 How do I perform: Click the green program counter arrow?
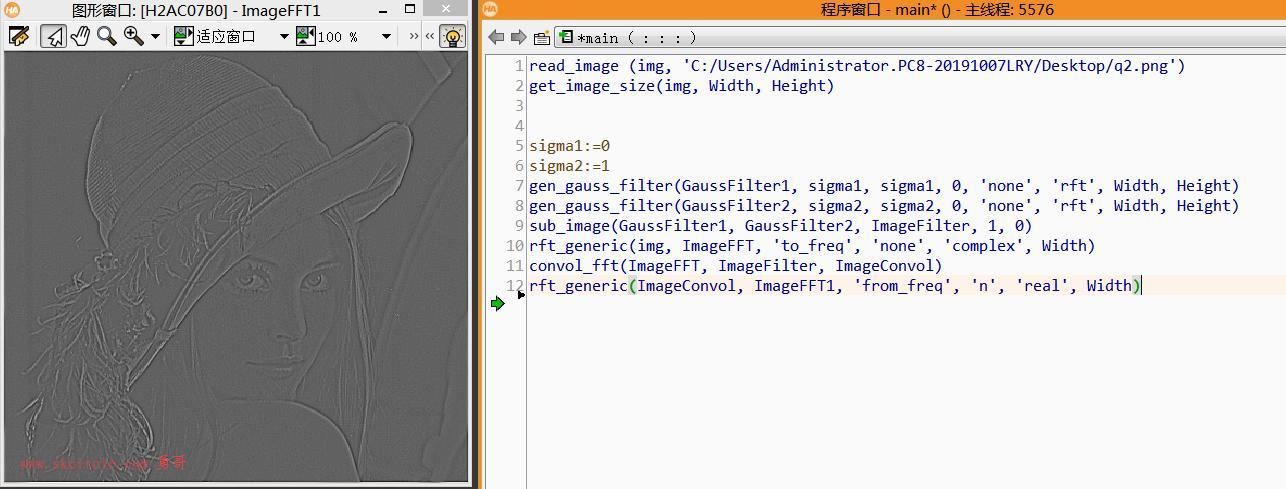coord(498,303)
